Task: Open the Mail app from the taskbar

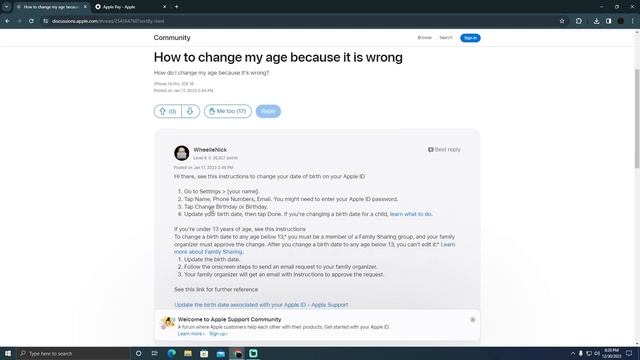Action: 221,353
